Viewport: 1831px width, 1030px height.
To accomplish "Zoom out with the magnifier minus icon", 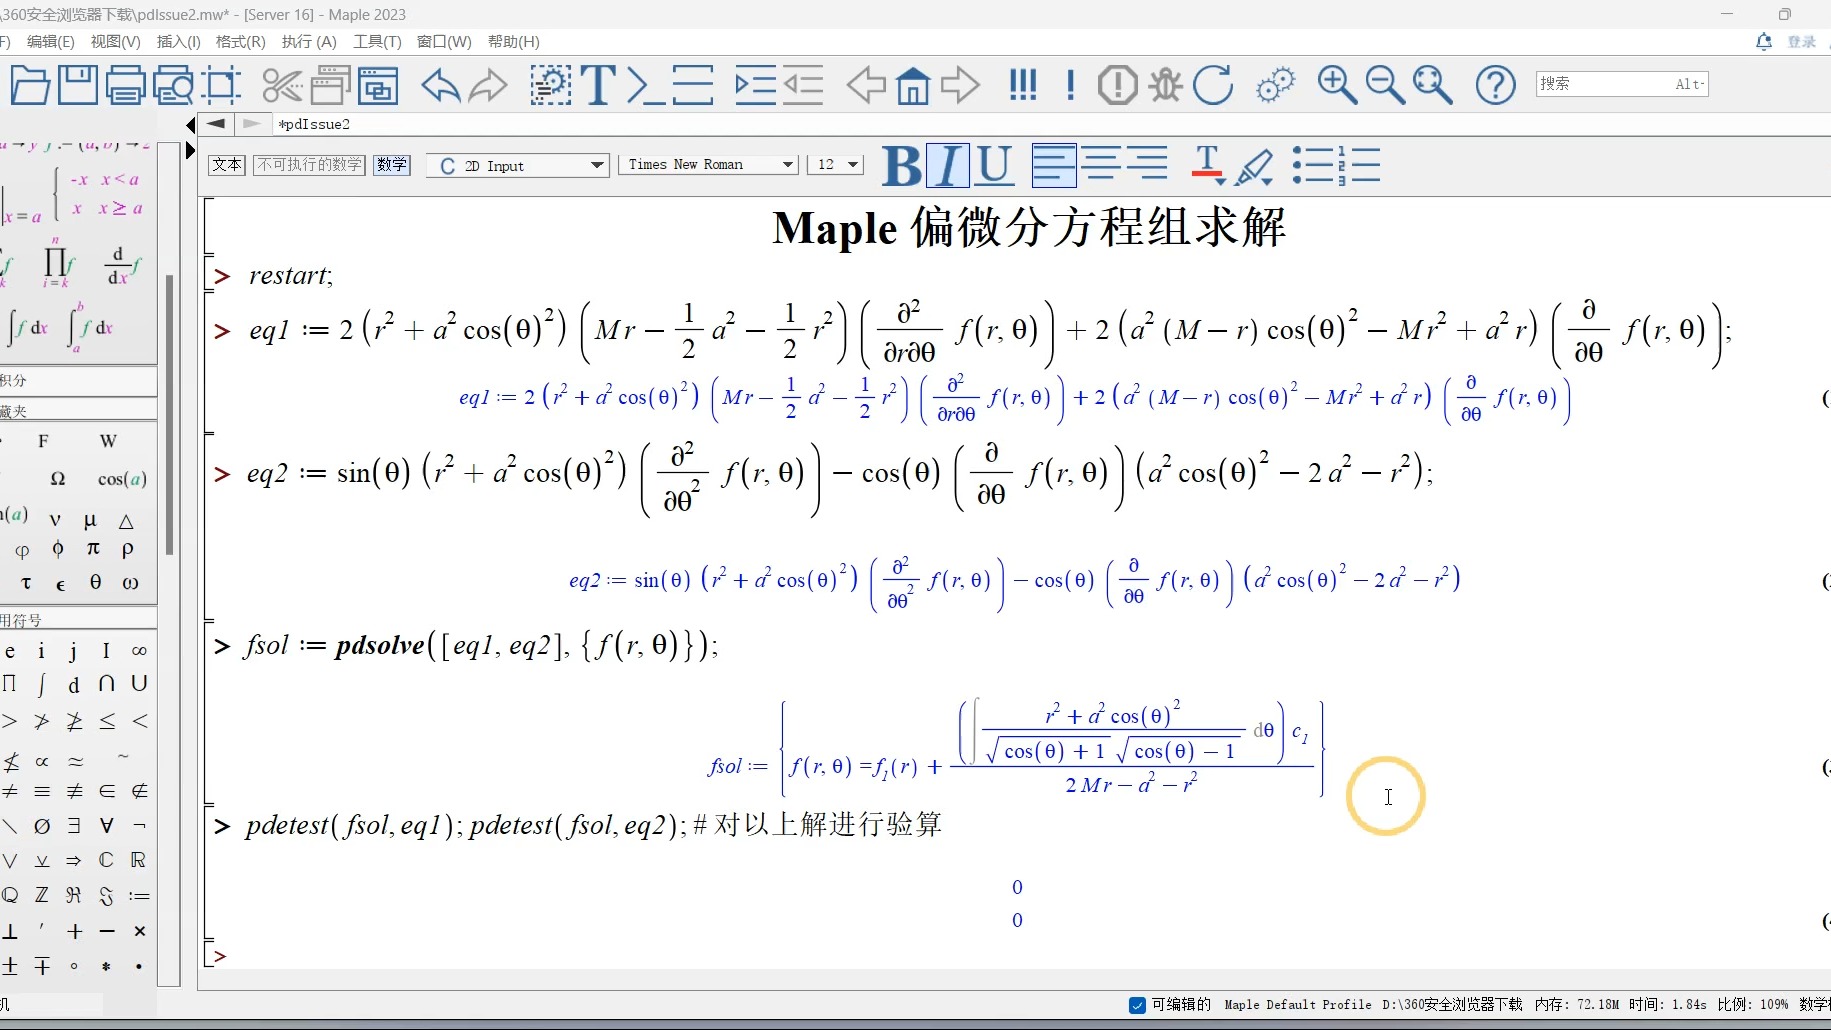I will [1385, 85].
